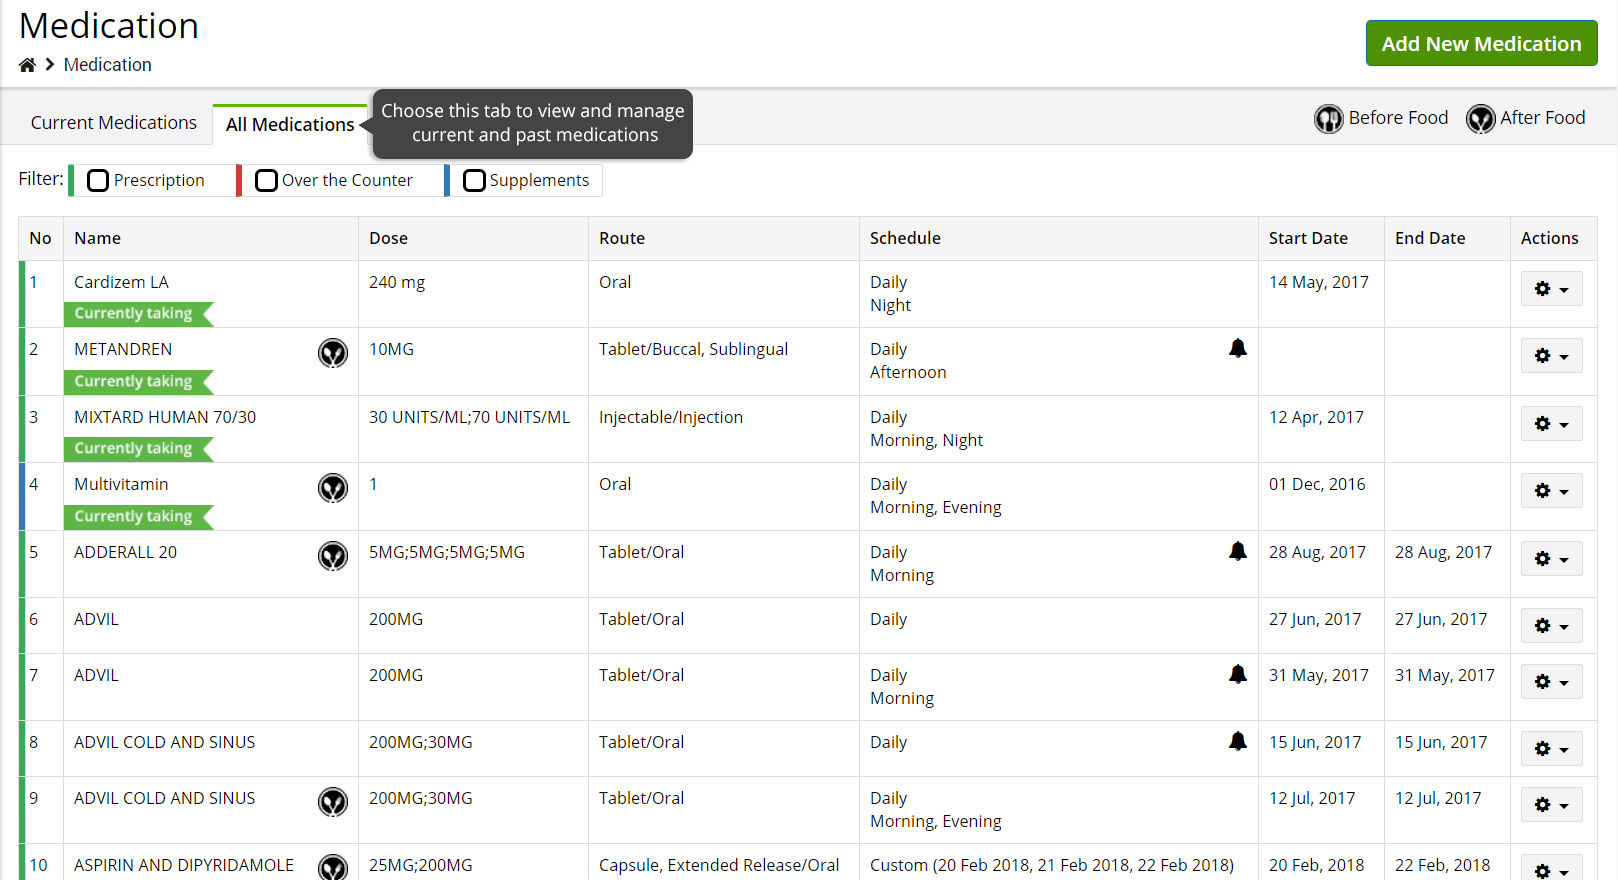Image resolution: width=1618 pixels, height=880 pixels.
Task: Switch to the Current Medications tab
Action: tap(114, 123)
